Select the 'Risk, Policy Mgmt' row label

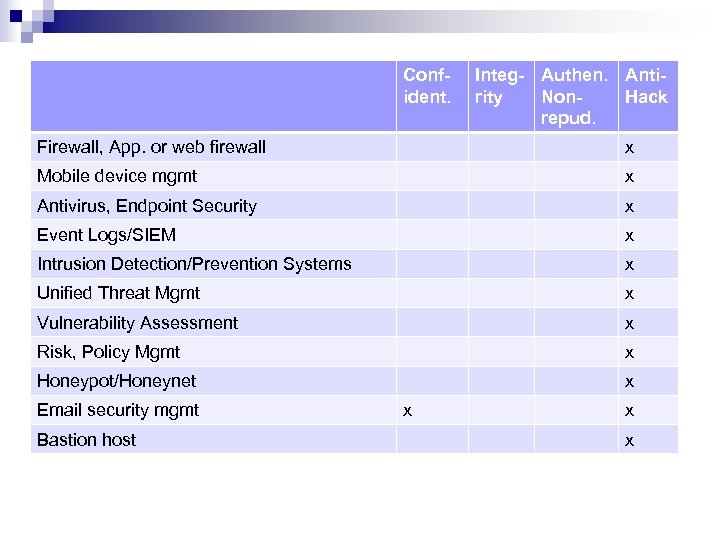pyautogui.click(x=108, y=352)
